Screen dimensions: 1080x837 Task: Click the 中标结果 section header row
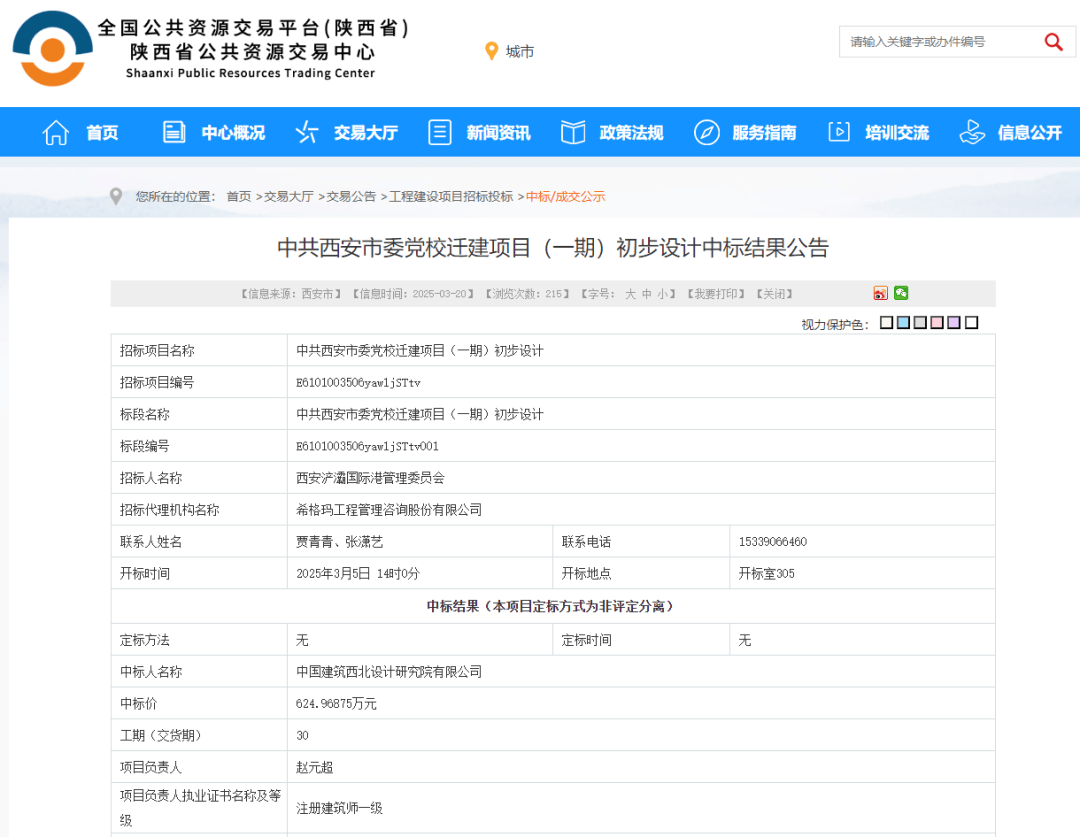[553, 606]
